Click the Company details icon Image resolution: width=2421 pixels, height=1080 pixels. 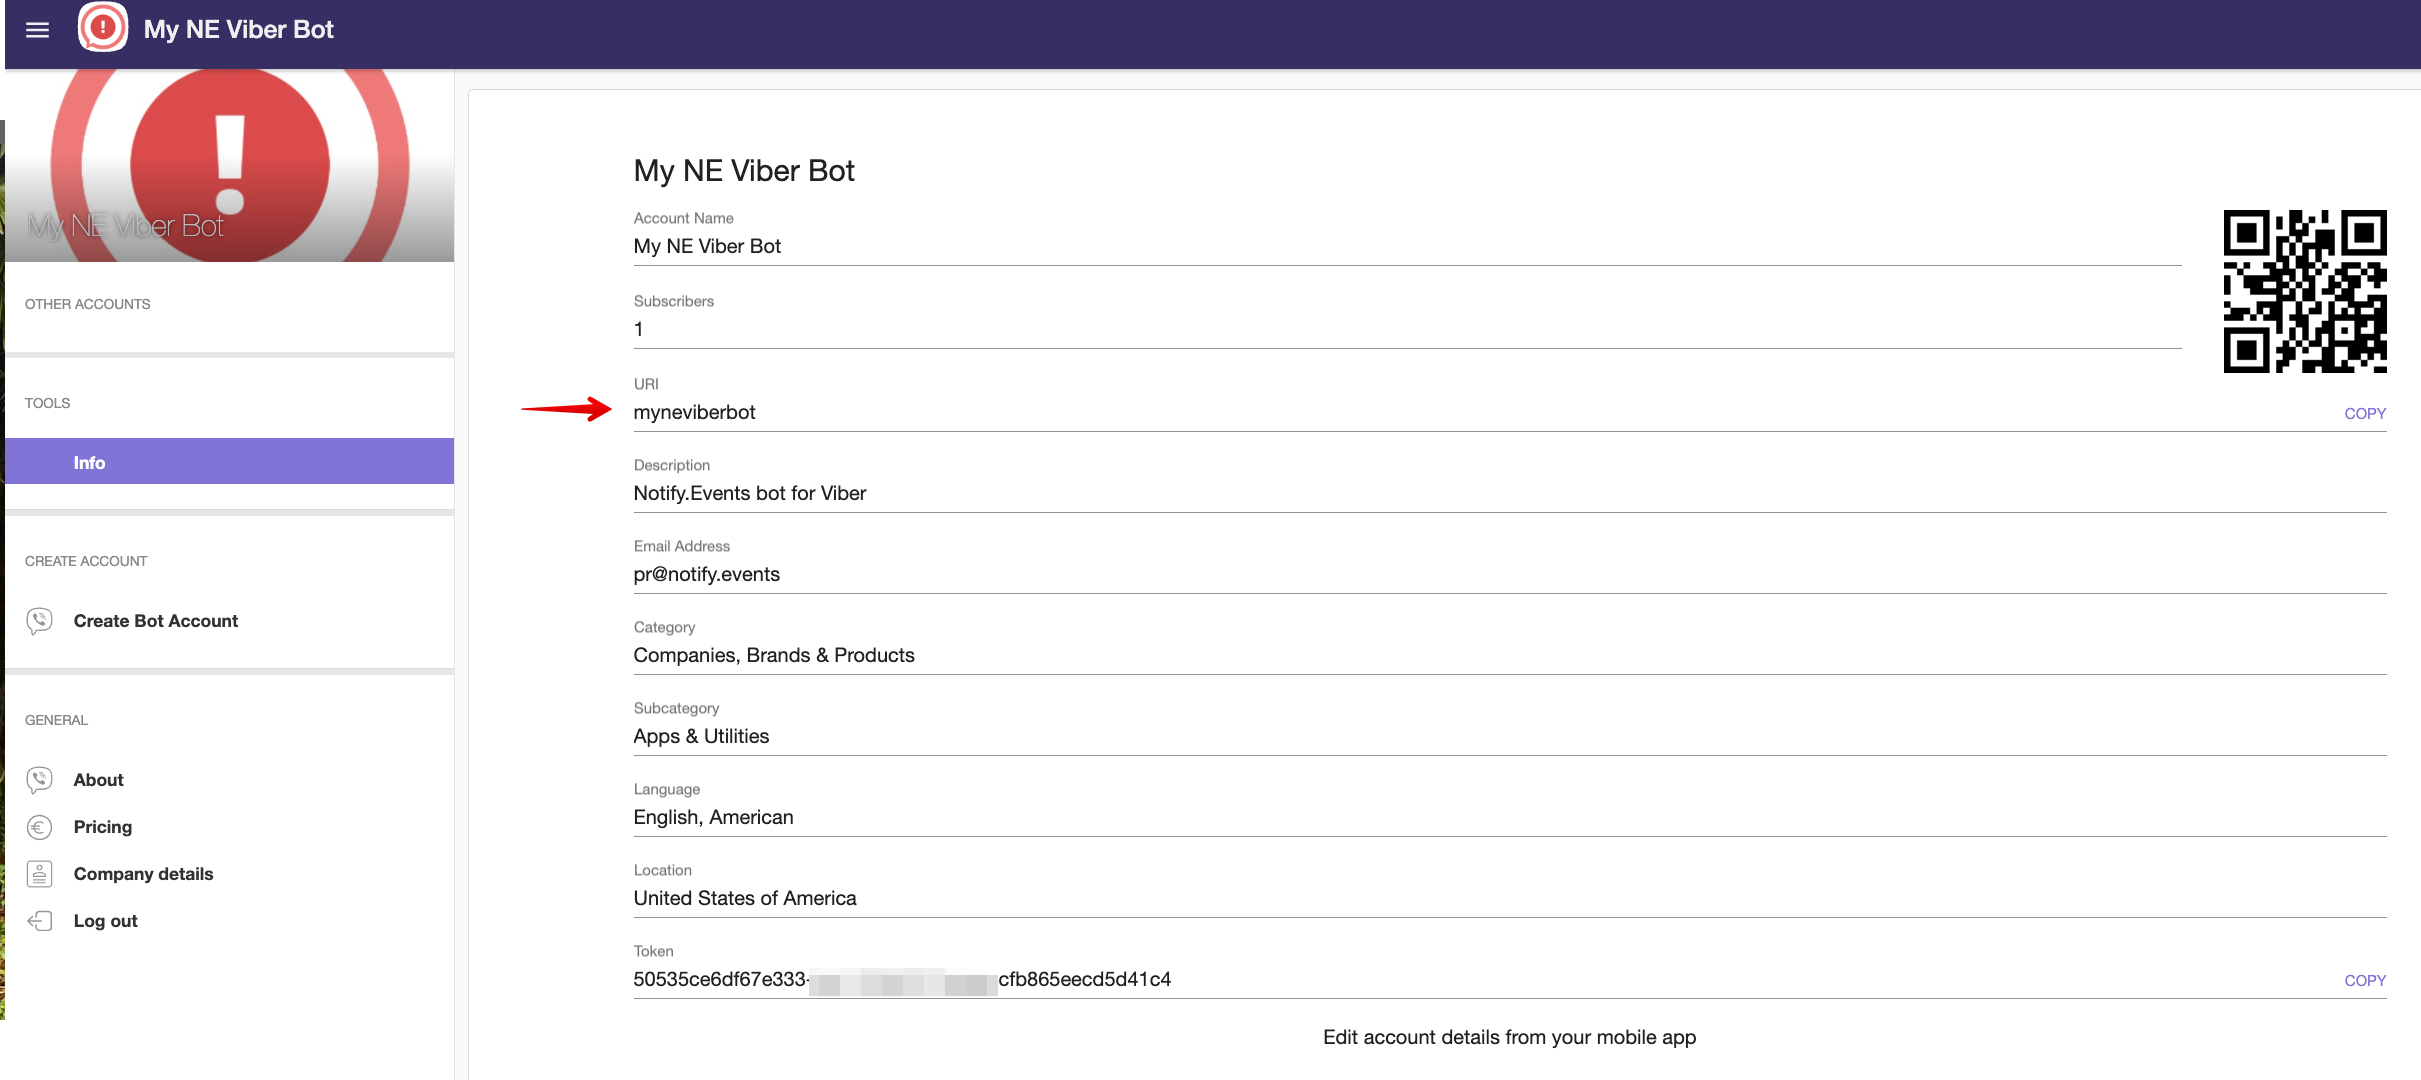point(42,873)
